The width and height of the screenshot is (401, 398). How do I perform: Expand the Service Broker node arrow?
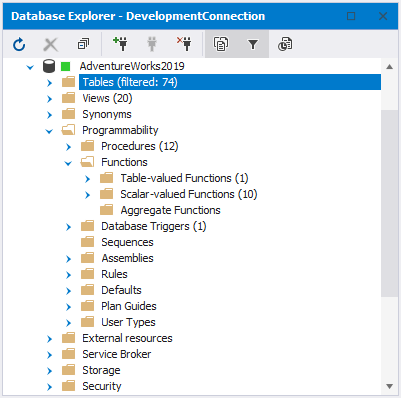coord(50,355)
